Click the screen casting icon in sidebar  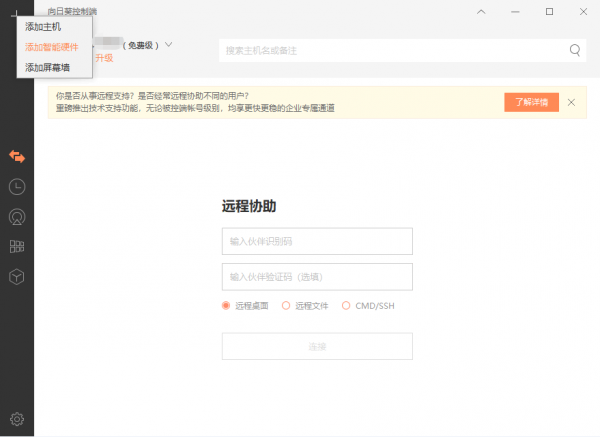click(x=16, y=216)
